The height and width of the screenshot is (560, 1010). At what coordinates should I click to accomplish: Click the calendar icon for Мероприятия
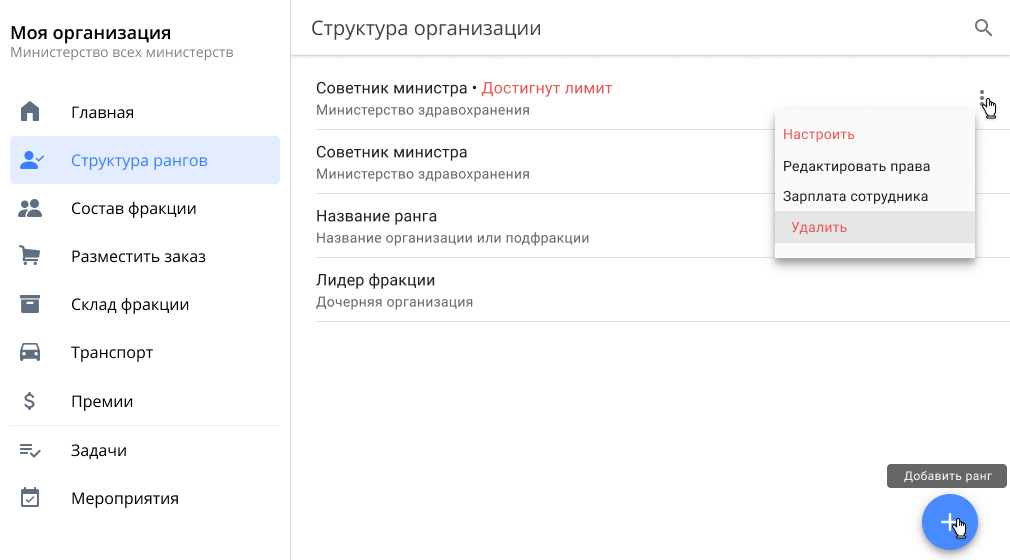(x=30, y=498)
